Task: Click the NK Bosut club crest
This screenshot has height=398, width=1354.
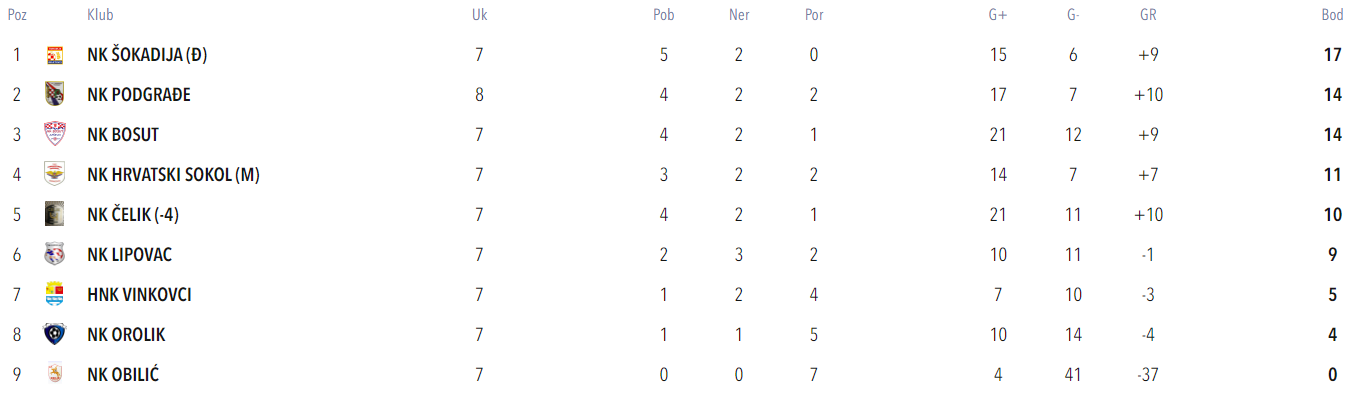Action: pos(55,135)
